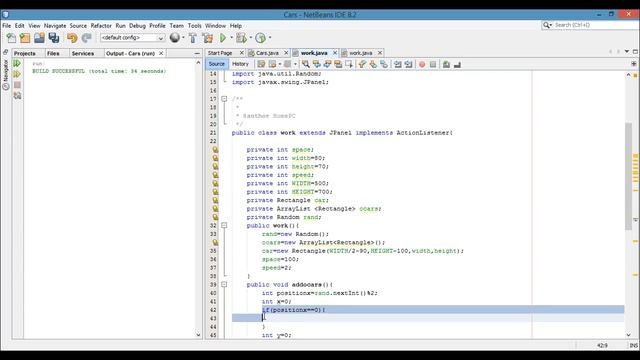
Task: Click the Output panel scroll down arrow
Action: point(198,335)
